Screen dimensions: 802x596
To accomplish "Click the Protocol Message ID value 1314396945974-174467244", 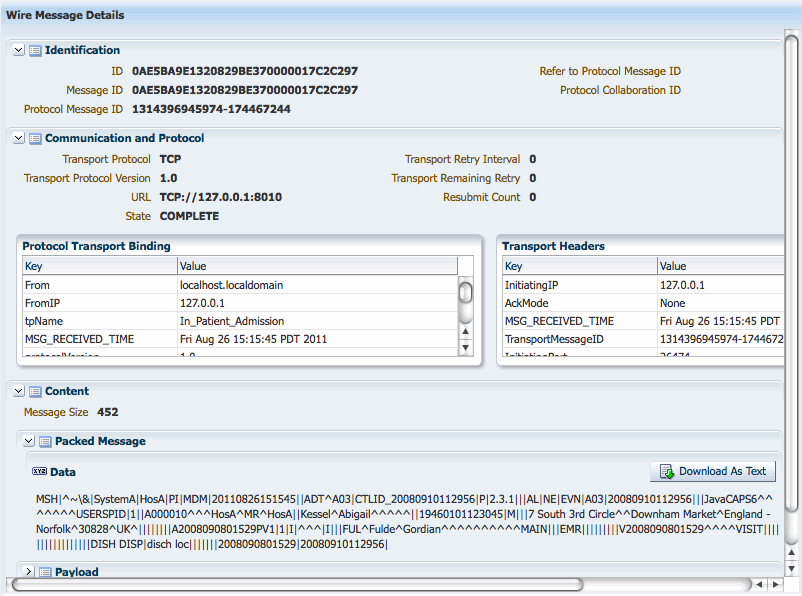I will click(211, 109).
